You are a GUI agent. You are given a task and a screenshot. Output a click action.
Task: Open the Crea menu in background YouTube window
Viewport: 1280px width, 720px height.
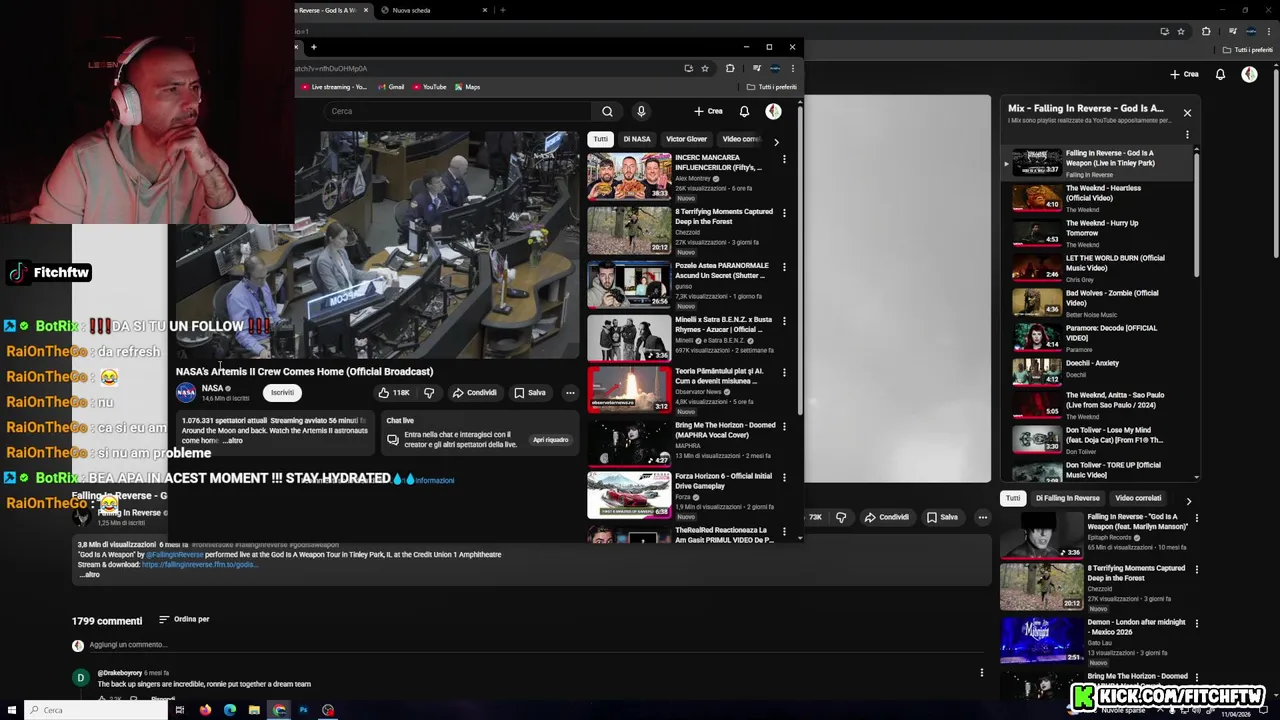[1184, 74]
